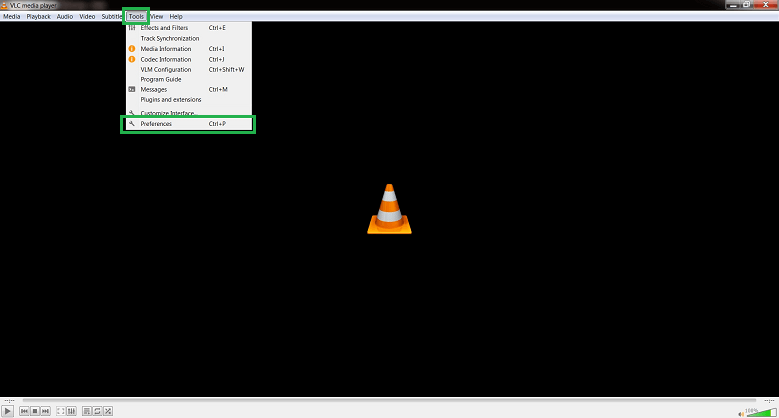Stop playback with the Stop button

[35, 411]
